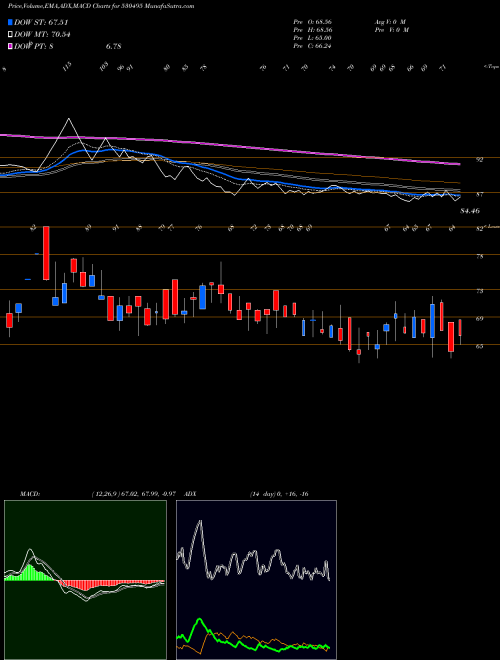Click the ADX (14 day) values text
The image size is (500, 660).
pyautogui.click(x=279, y=494)
